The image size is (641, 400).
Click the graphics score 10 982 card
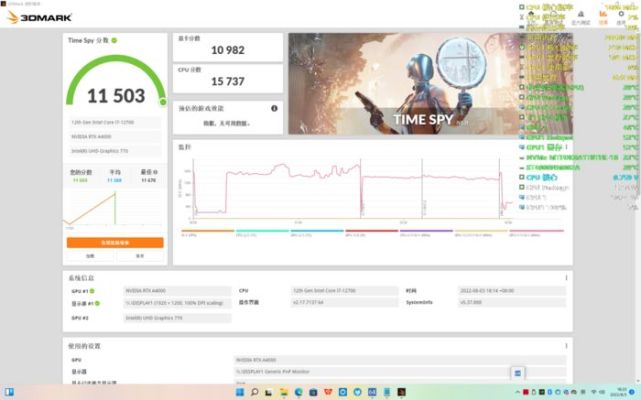[x=228, y=47]
